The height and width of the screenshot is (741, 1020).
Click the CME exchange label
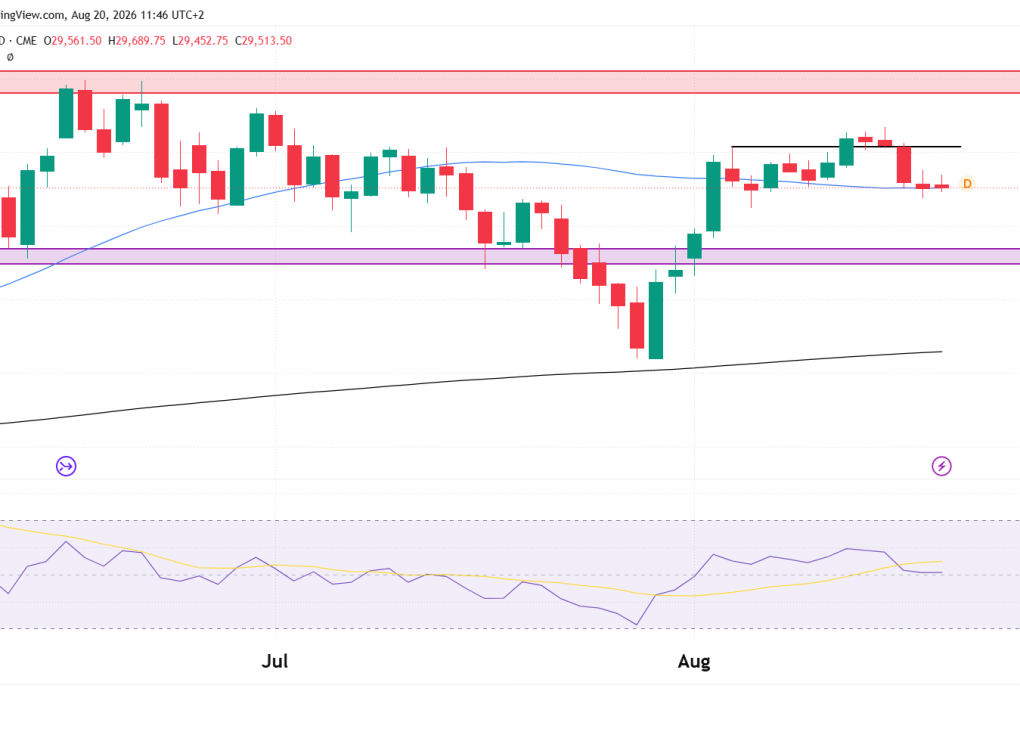pos(27,40)
